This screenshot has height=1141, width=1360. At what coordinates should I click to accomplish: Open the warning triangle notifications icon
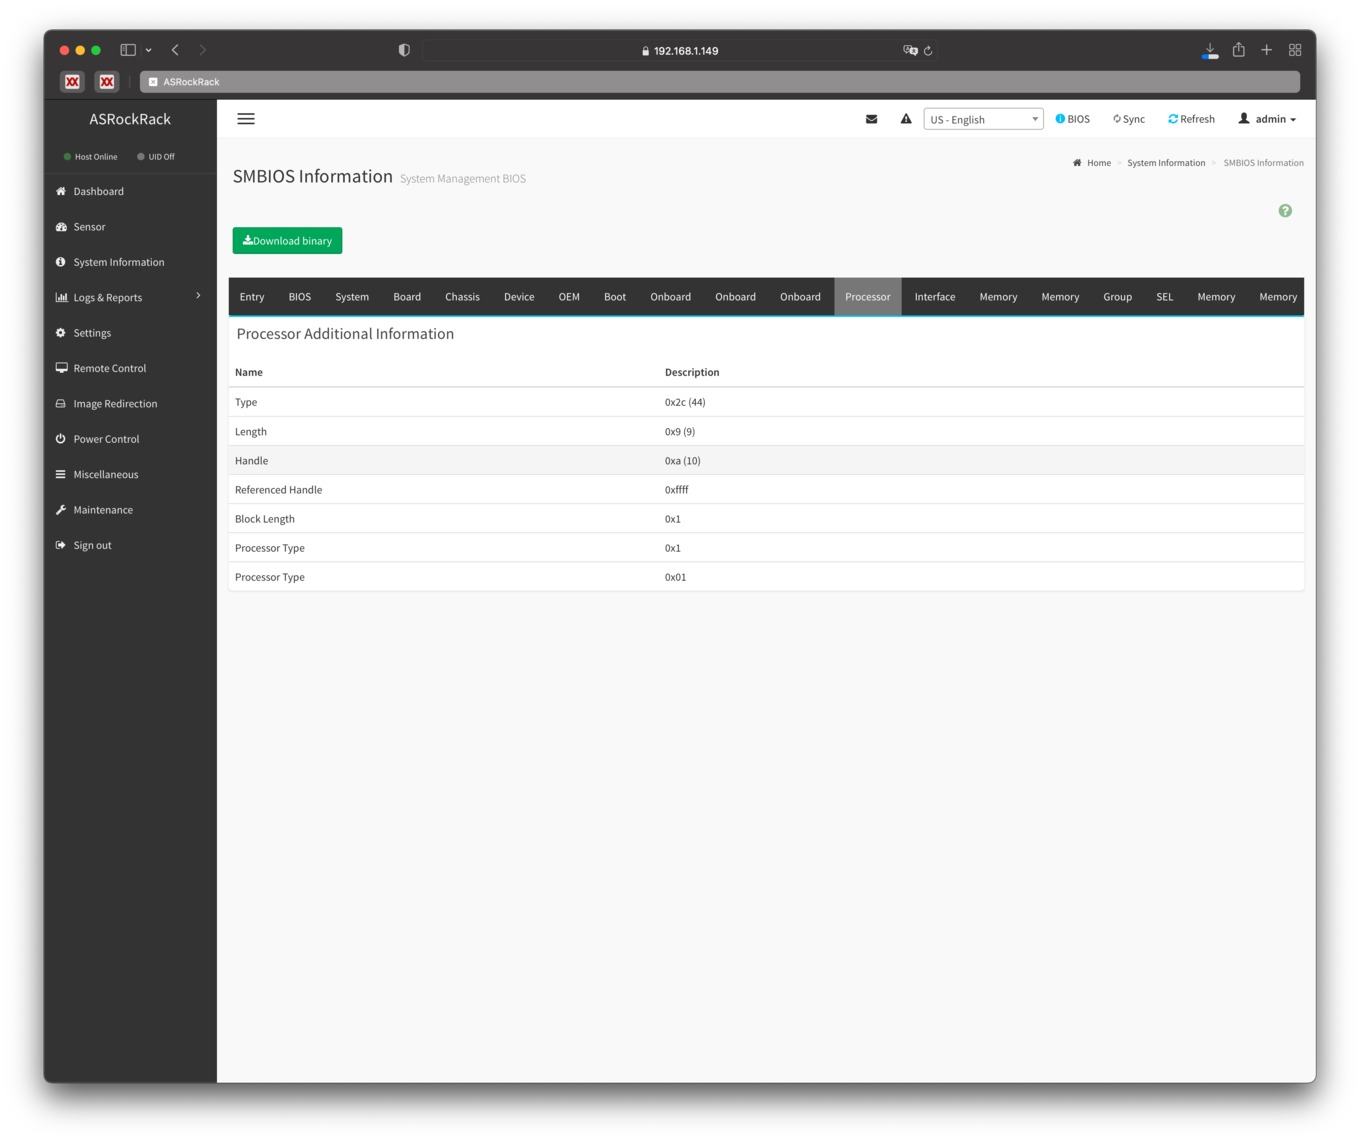(906, 119)
